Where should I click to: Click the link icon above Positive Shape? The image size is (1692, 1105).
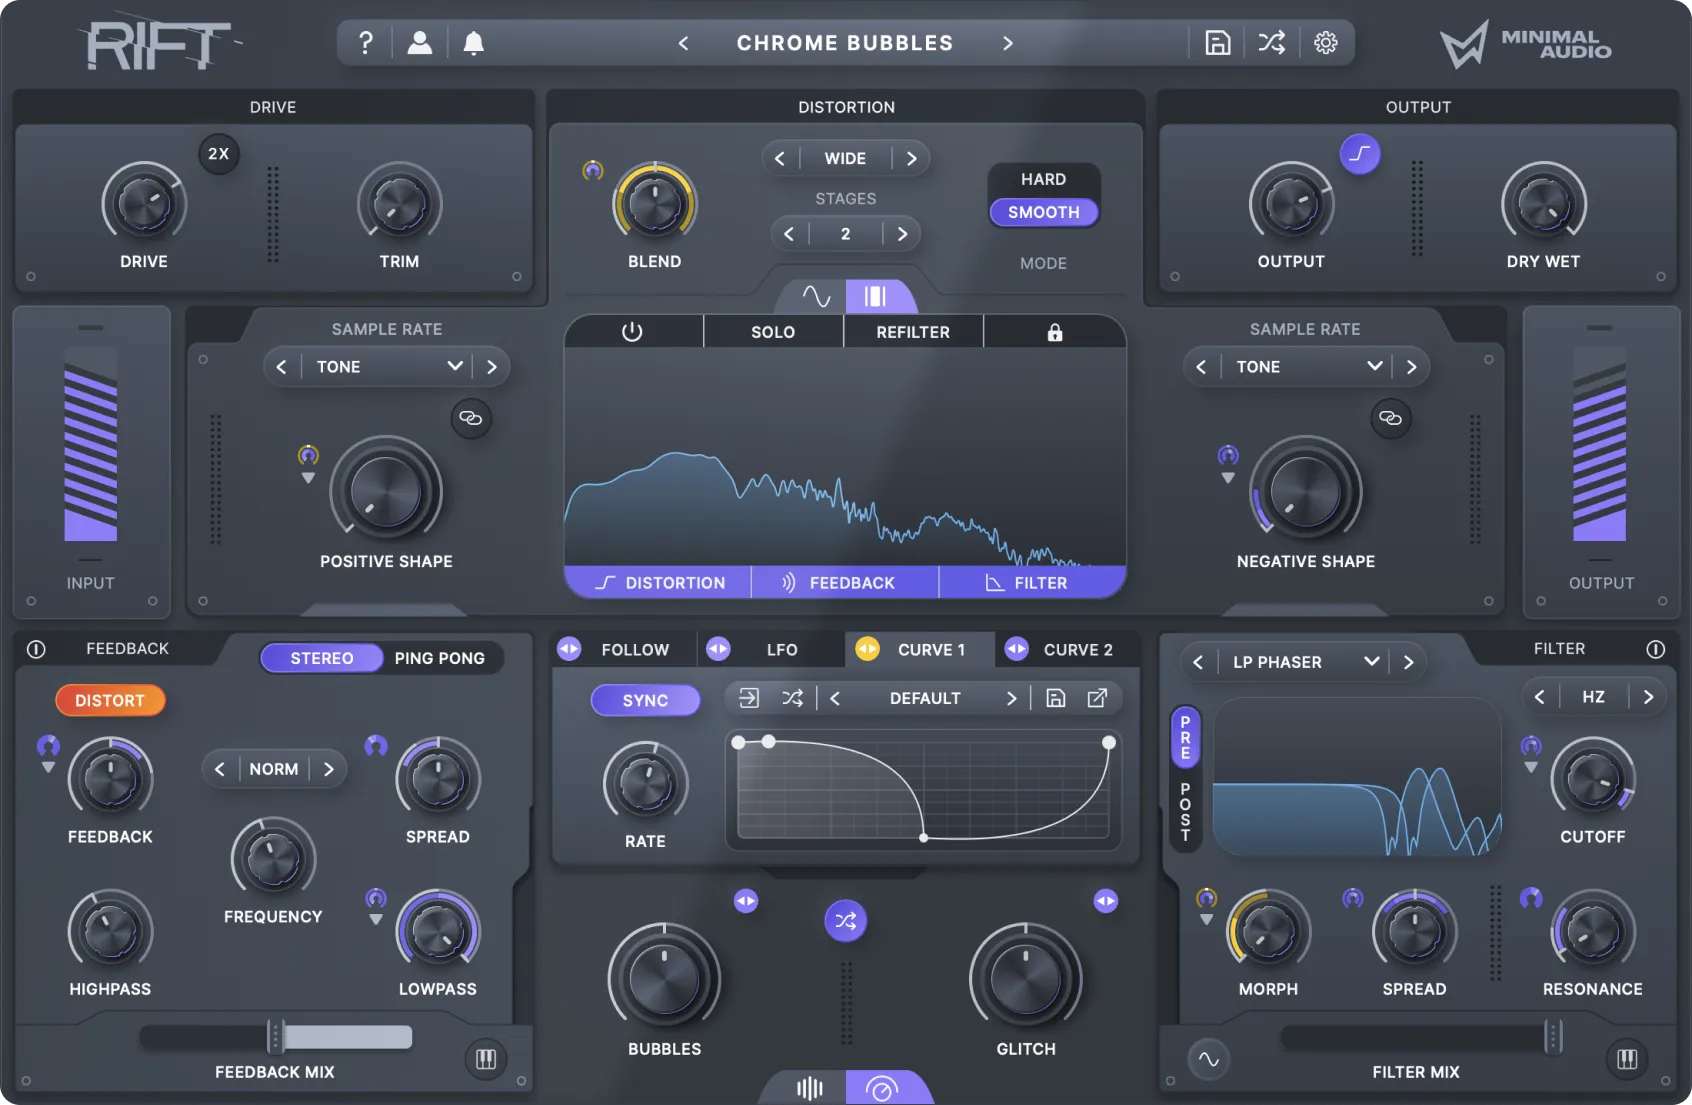coord(471,418)
